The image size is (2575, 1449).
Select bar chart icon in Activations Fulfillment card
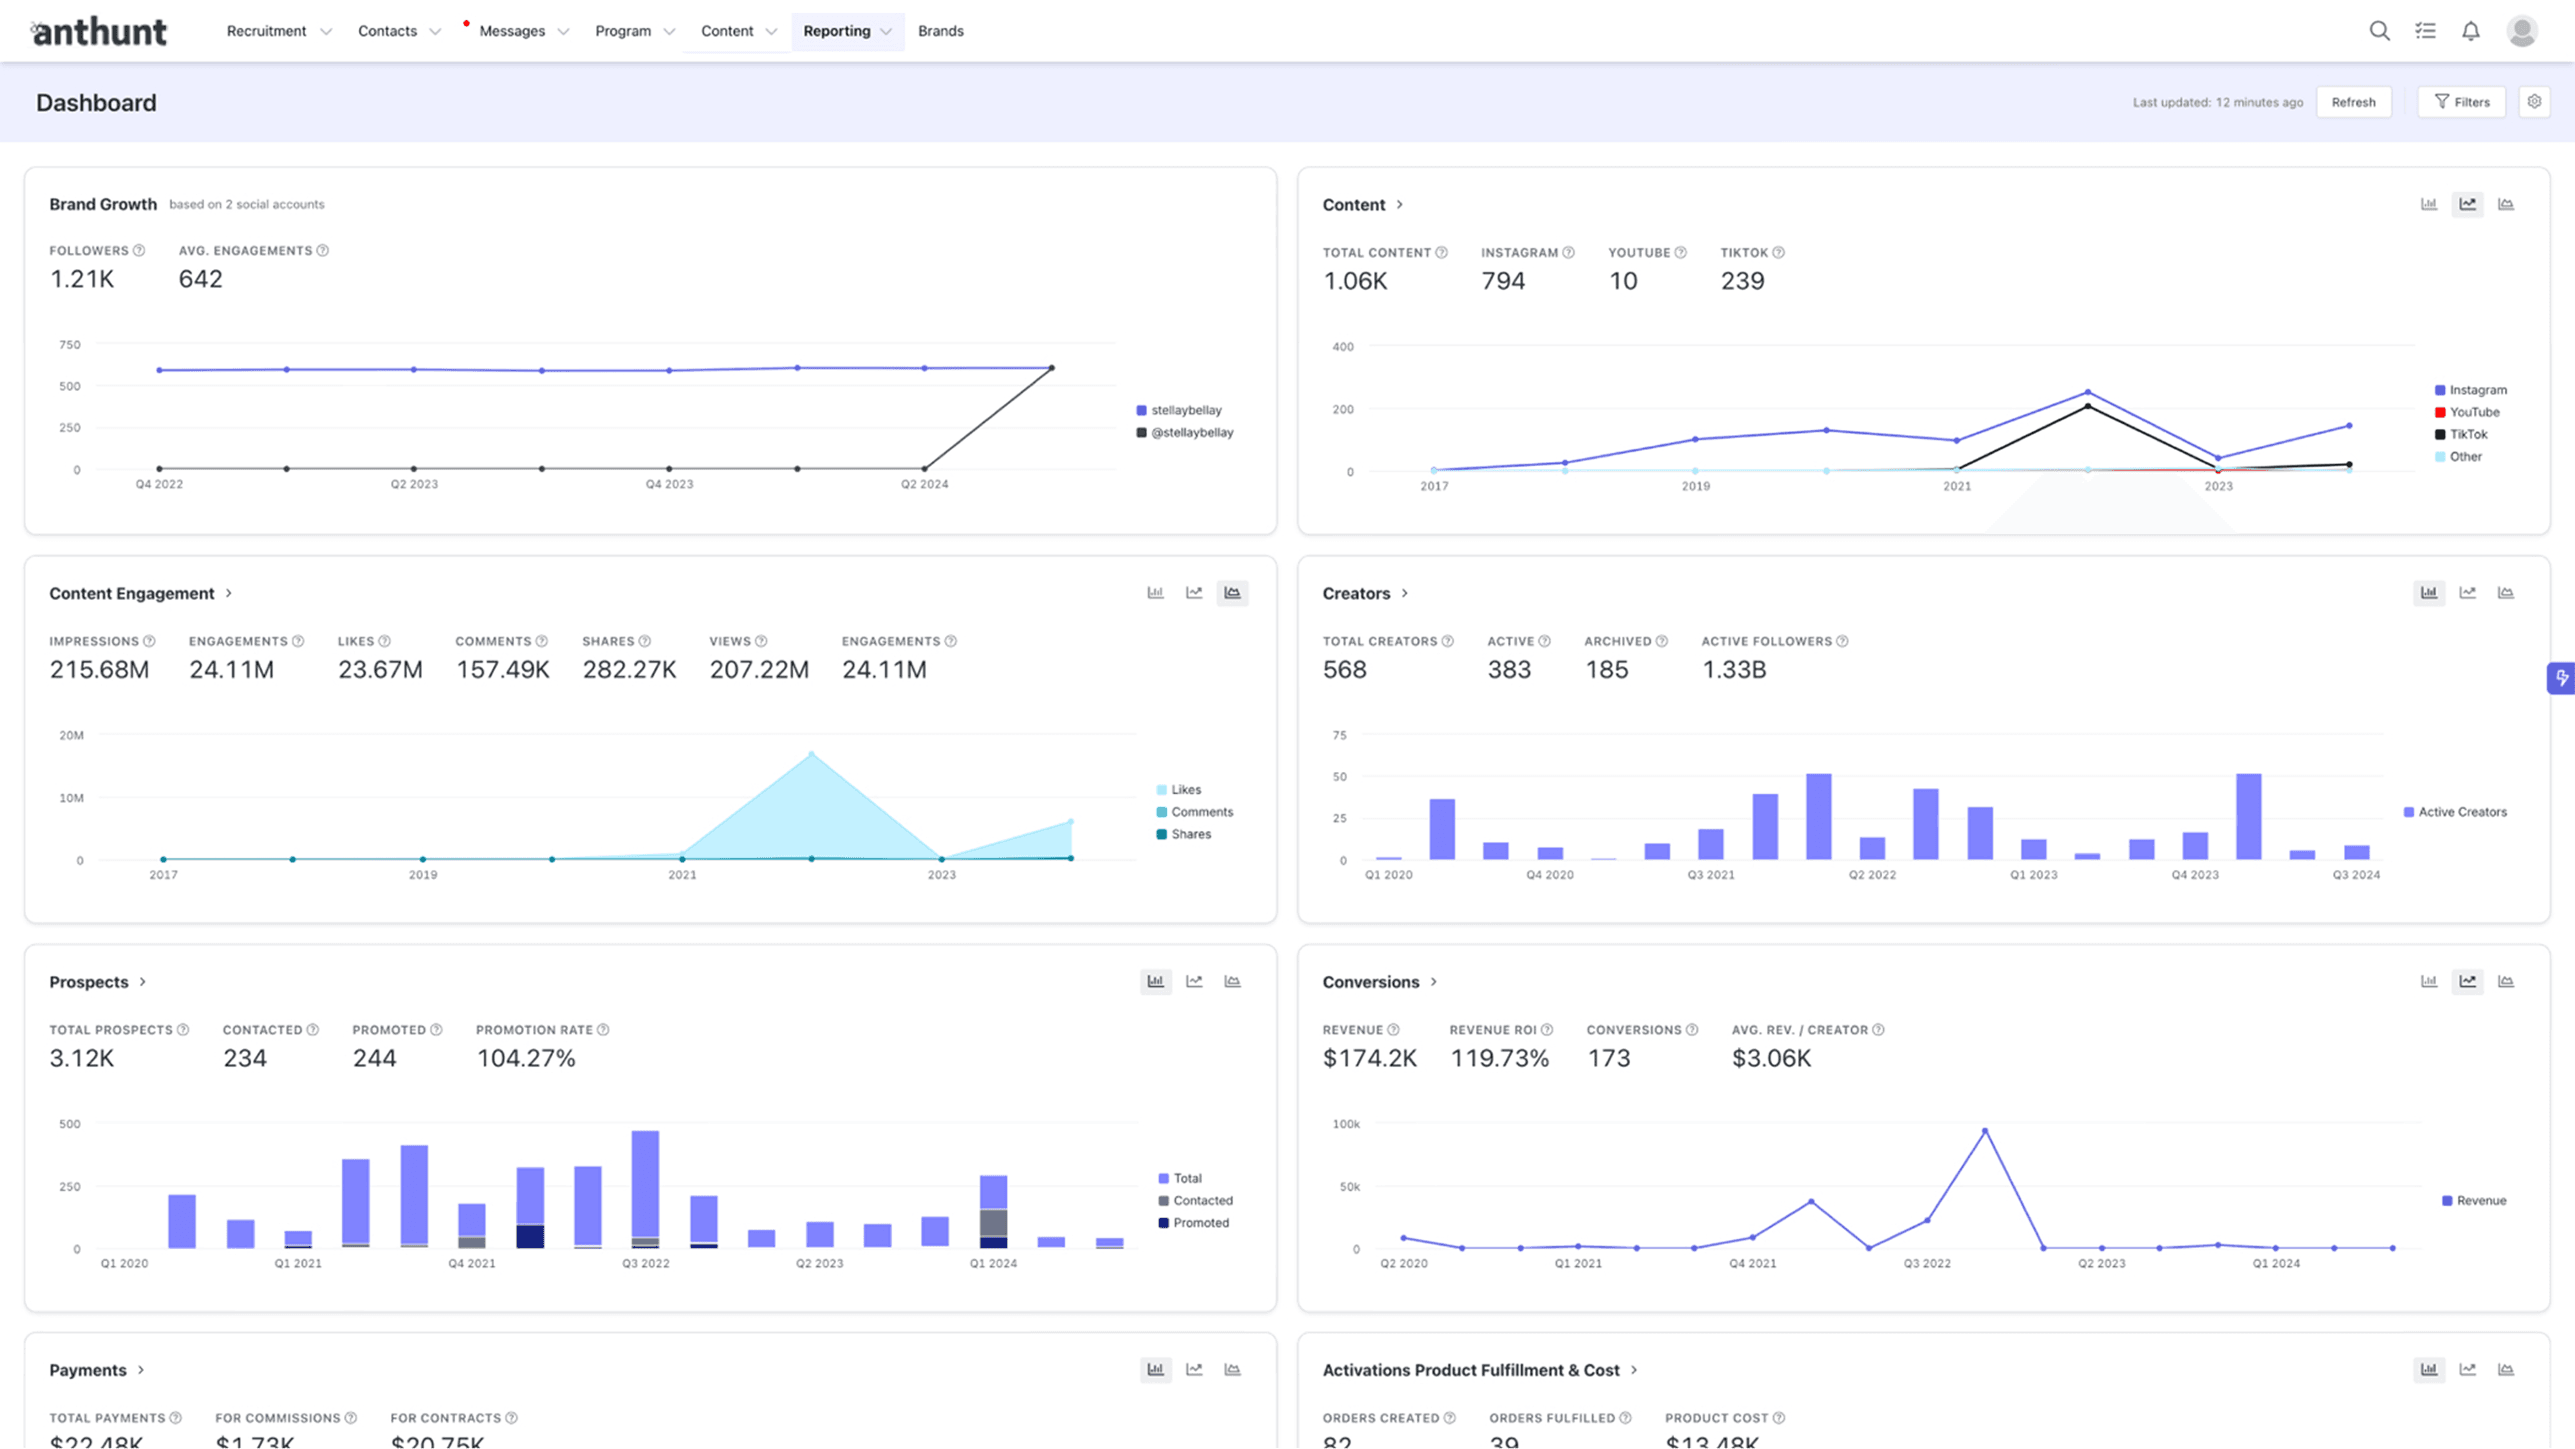point(2429,1370)
